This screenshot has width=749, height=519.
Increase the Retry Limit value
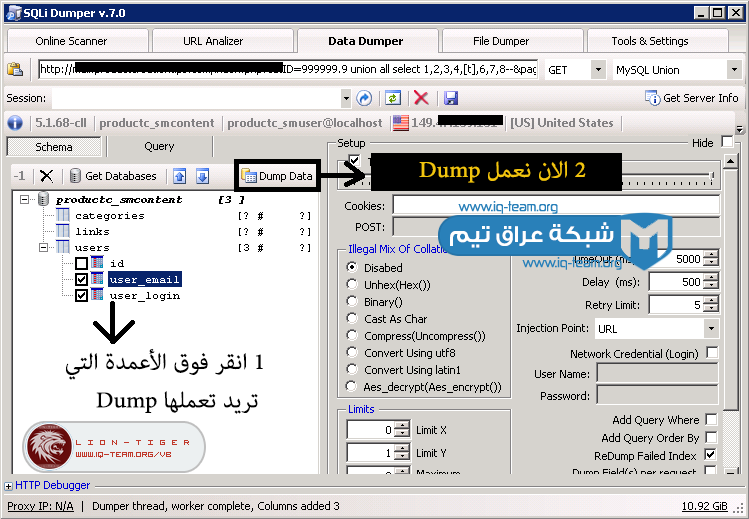(x=711, y=300)
